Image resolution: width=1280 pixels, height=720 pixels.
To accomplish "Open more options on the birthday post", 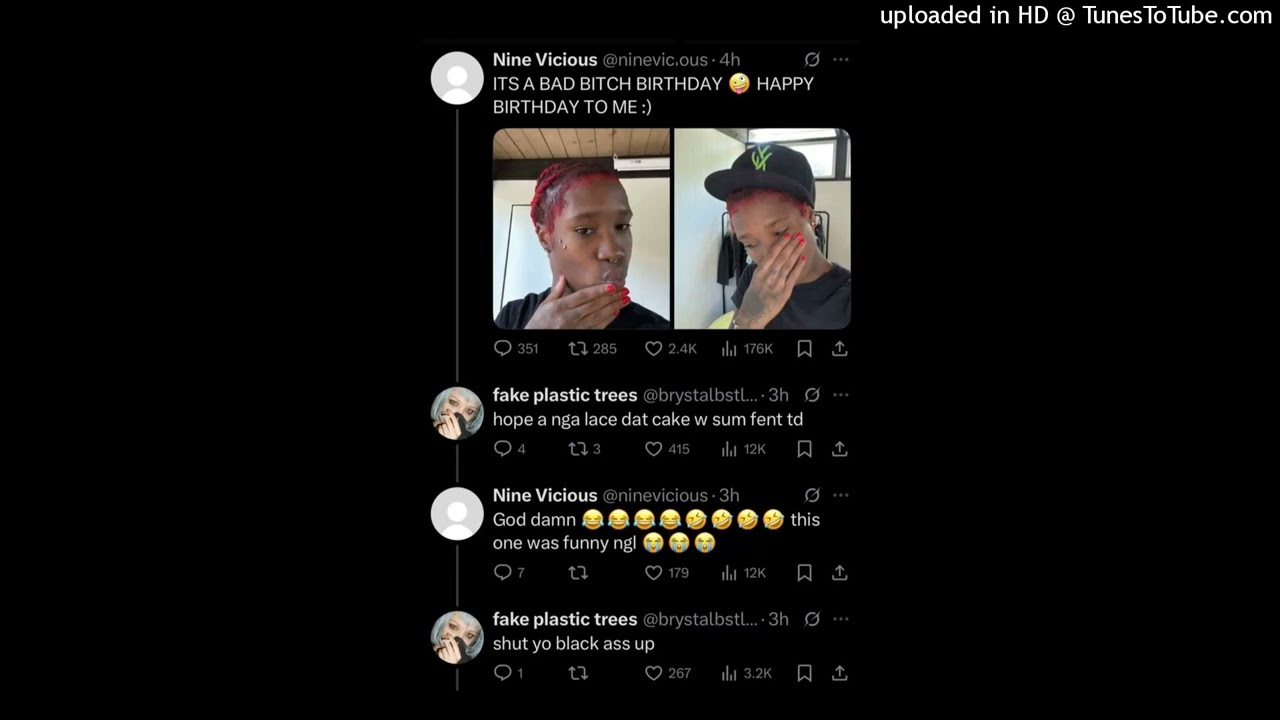I will click(841, 60).
